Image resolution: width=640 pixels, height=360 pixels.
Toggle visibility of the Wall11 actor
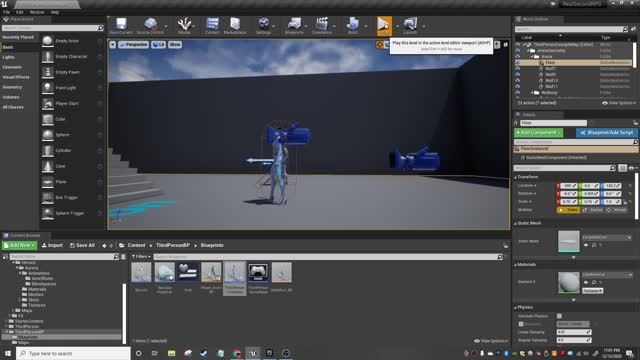coord(518,87)
